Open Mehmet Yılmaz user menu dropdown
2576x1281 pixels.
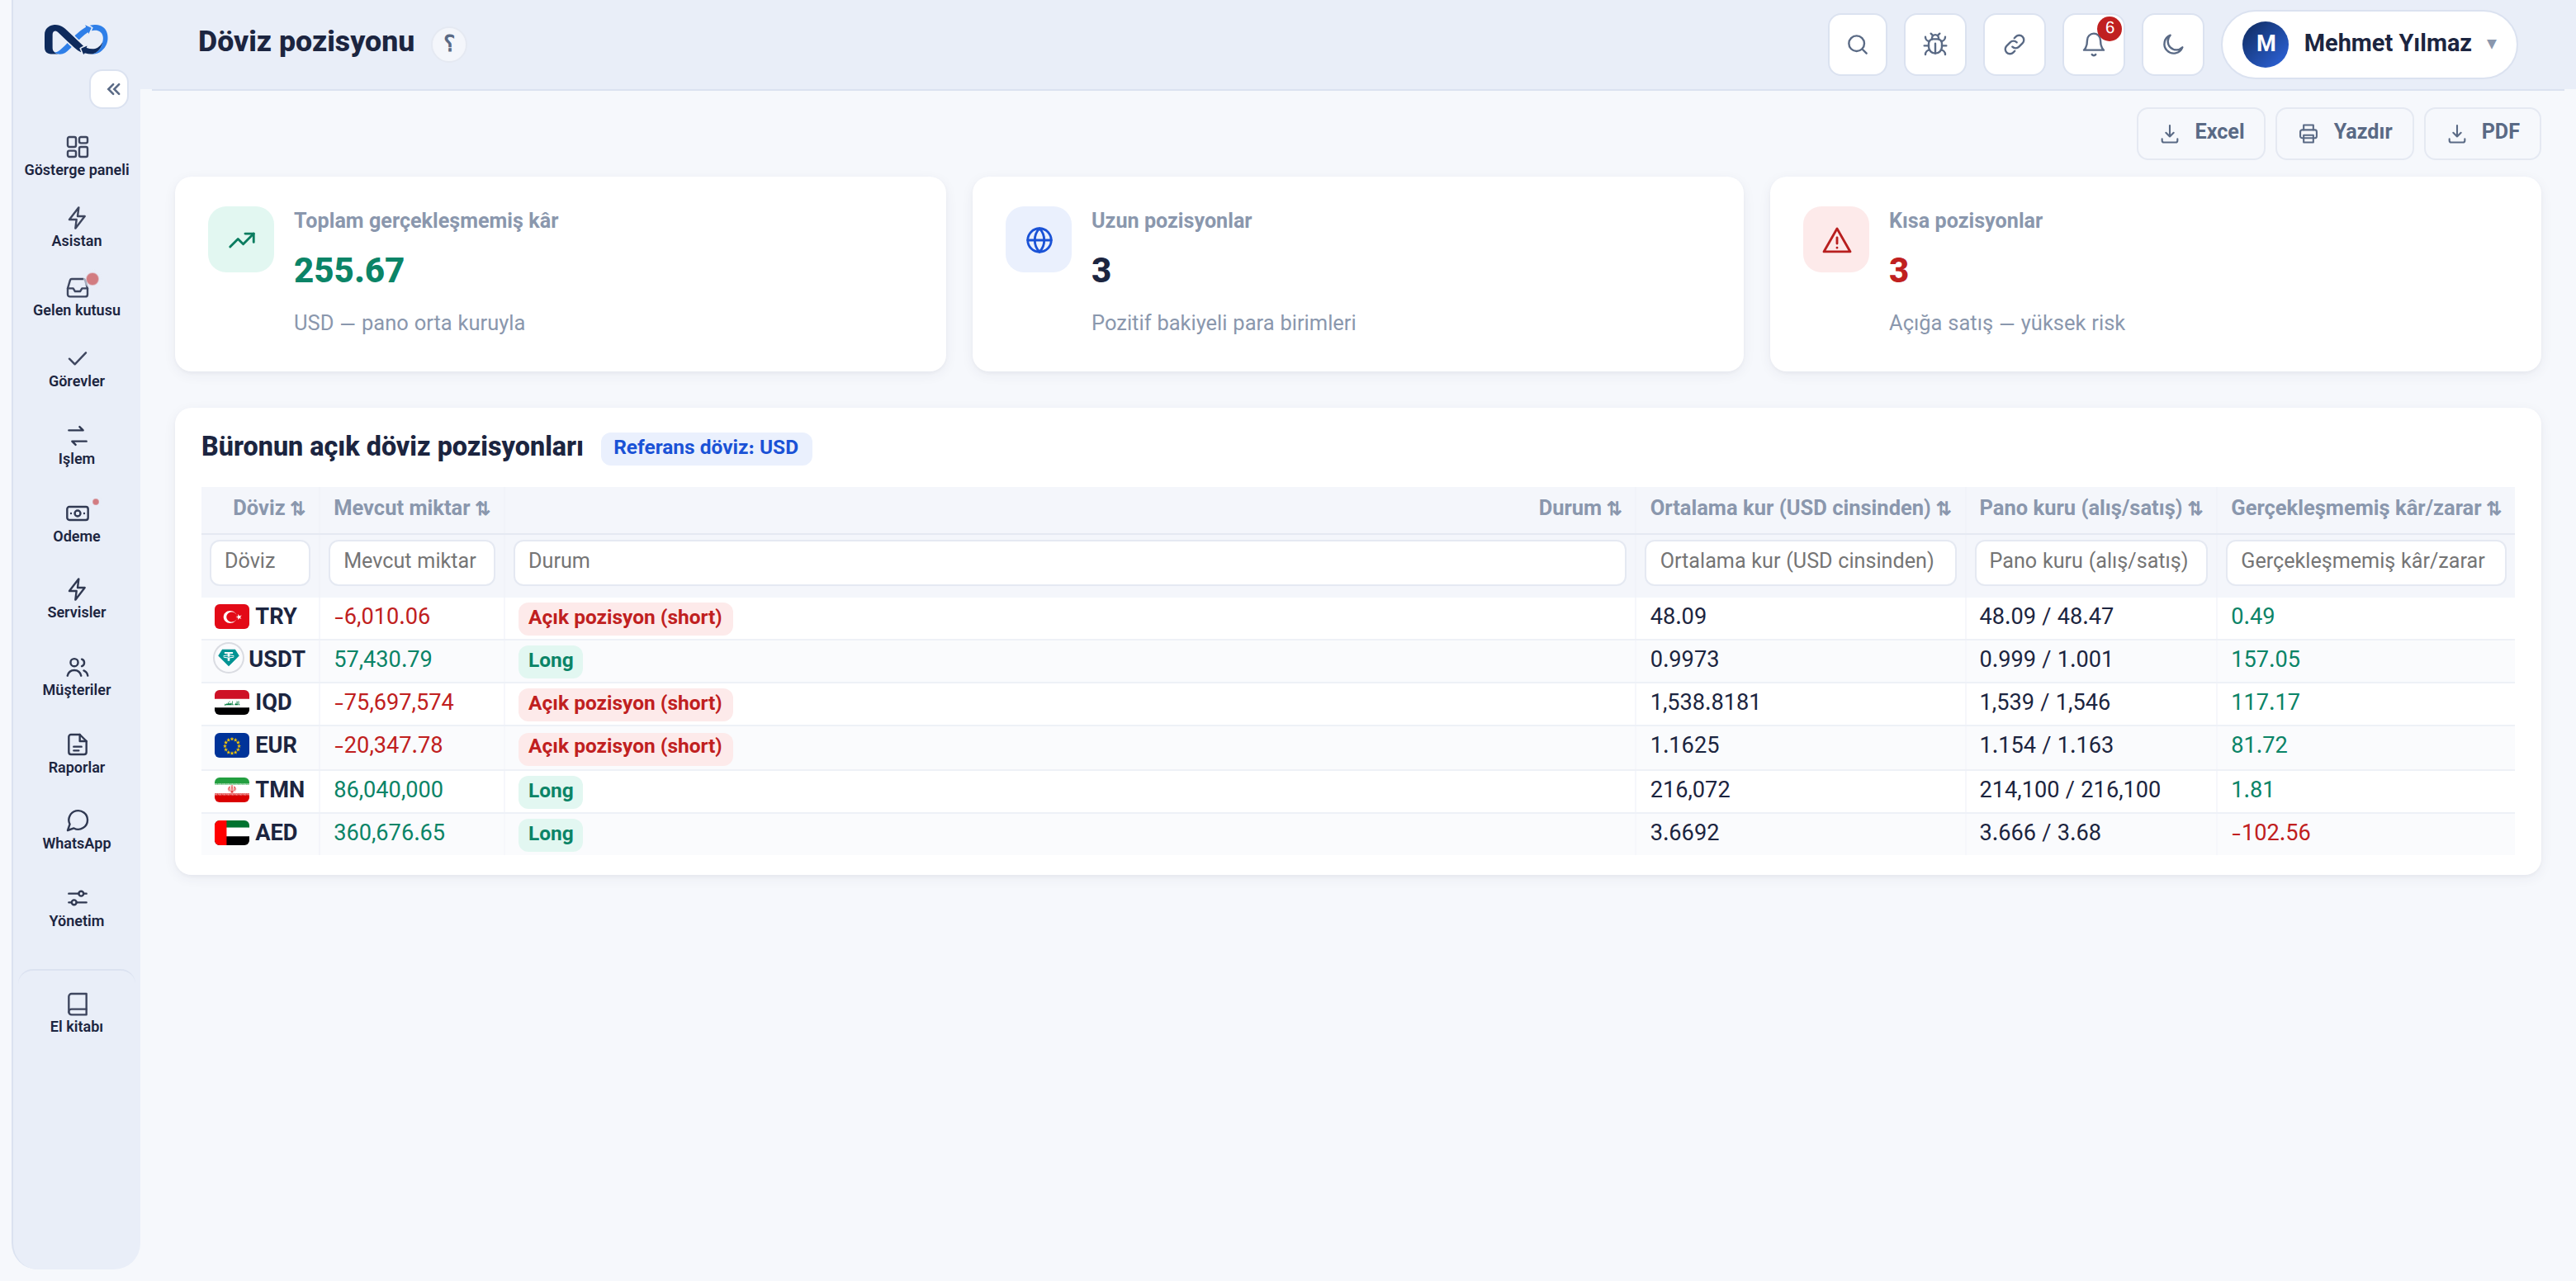click(2368, 44)
